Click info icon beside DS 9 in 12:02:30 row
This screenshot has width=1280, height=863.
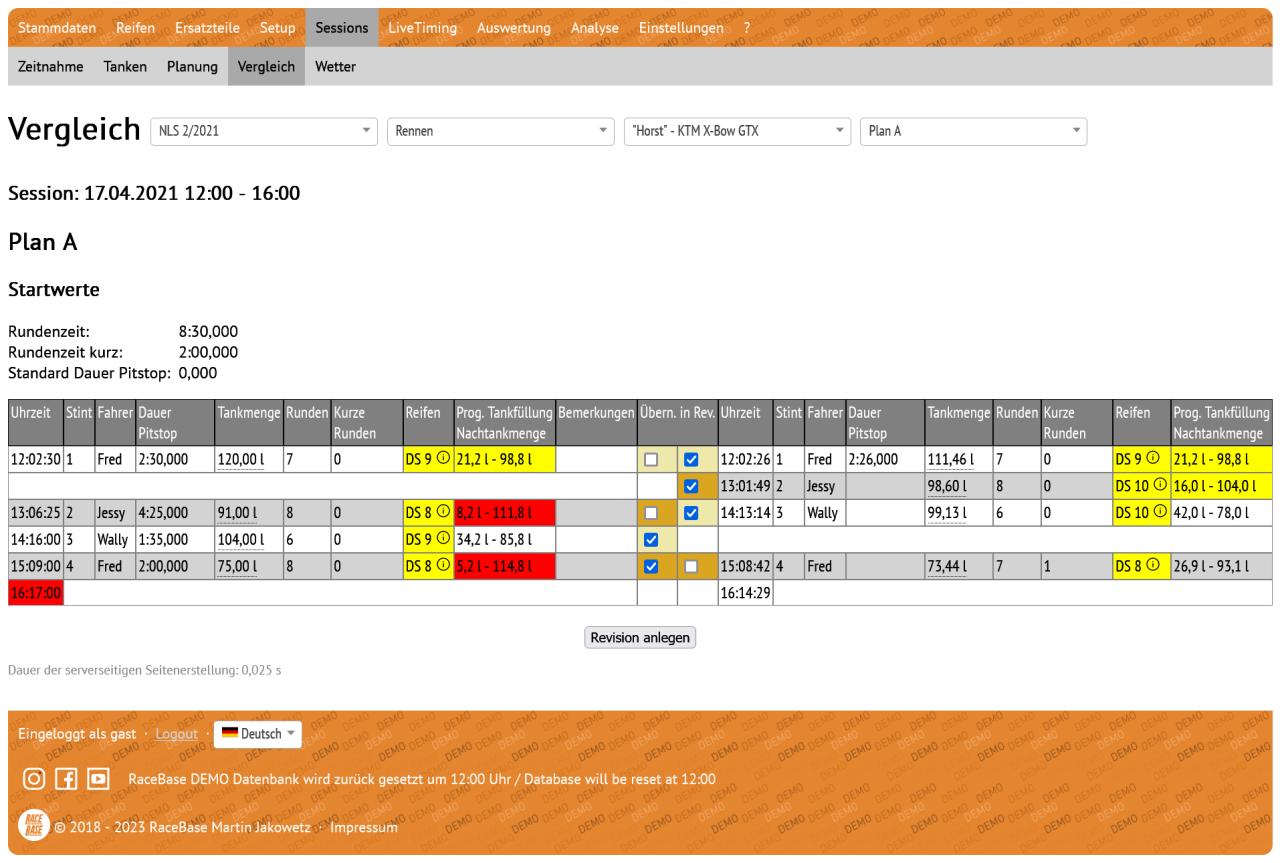(443, 459)
